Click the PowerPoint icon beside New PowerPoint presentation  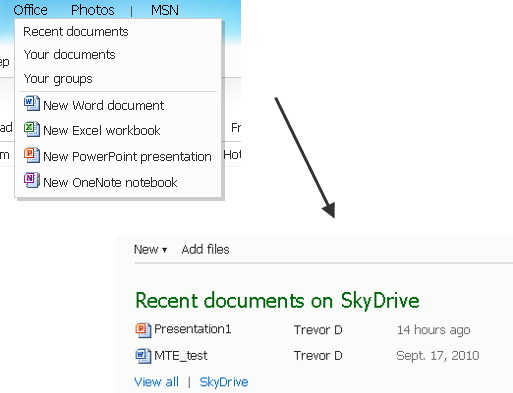pyautogui.click(x=32, y=155)
